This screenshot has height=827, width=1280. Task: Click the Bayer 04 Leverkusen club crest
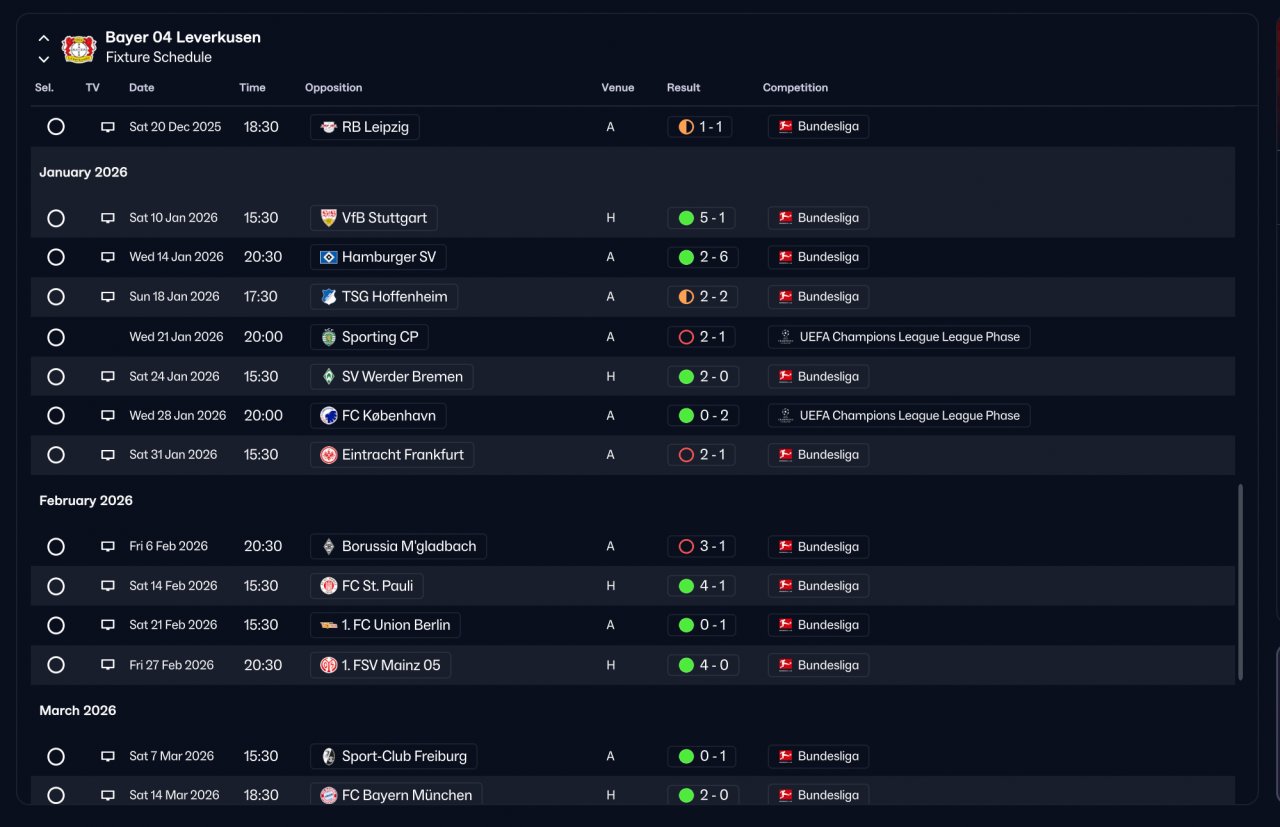tap(78, 48)
